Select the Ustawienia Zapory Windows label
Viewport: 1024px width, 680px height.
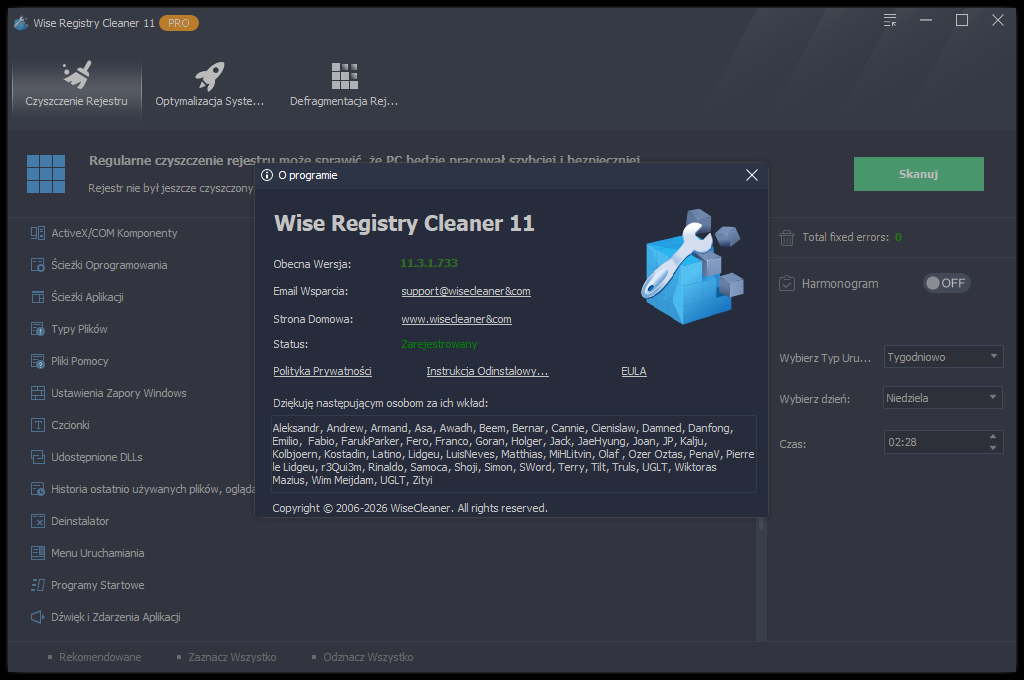click(119, 393)
